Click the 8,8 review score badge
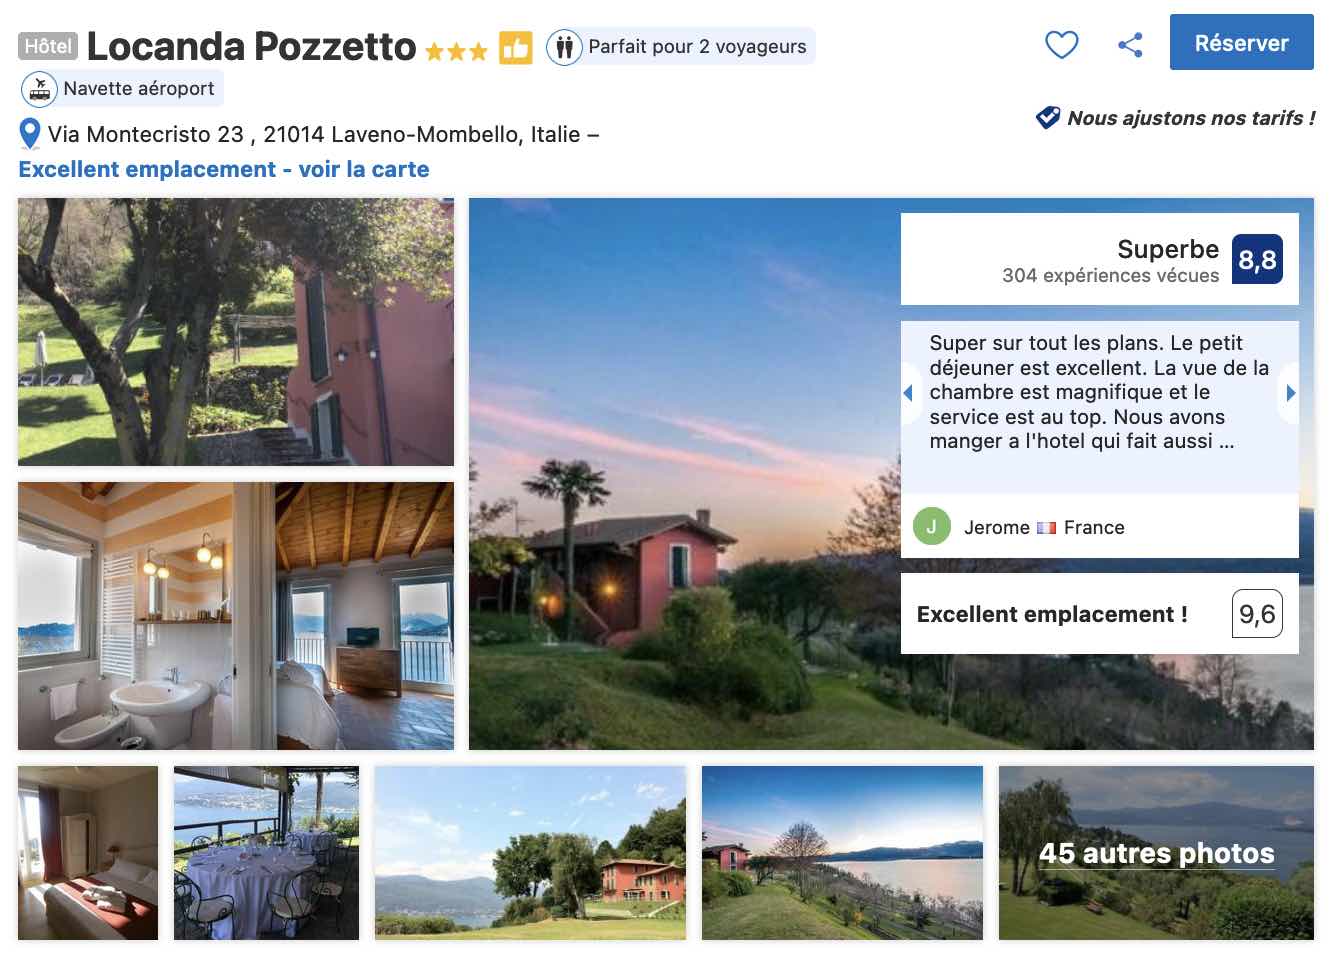 pyautogui.click(x=1257, y=260)
